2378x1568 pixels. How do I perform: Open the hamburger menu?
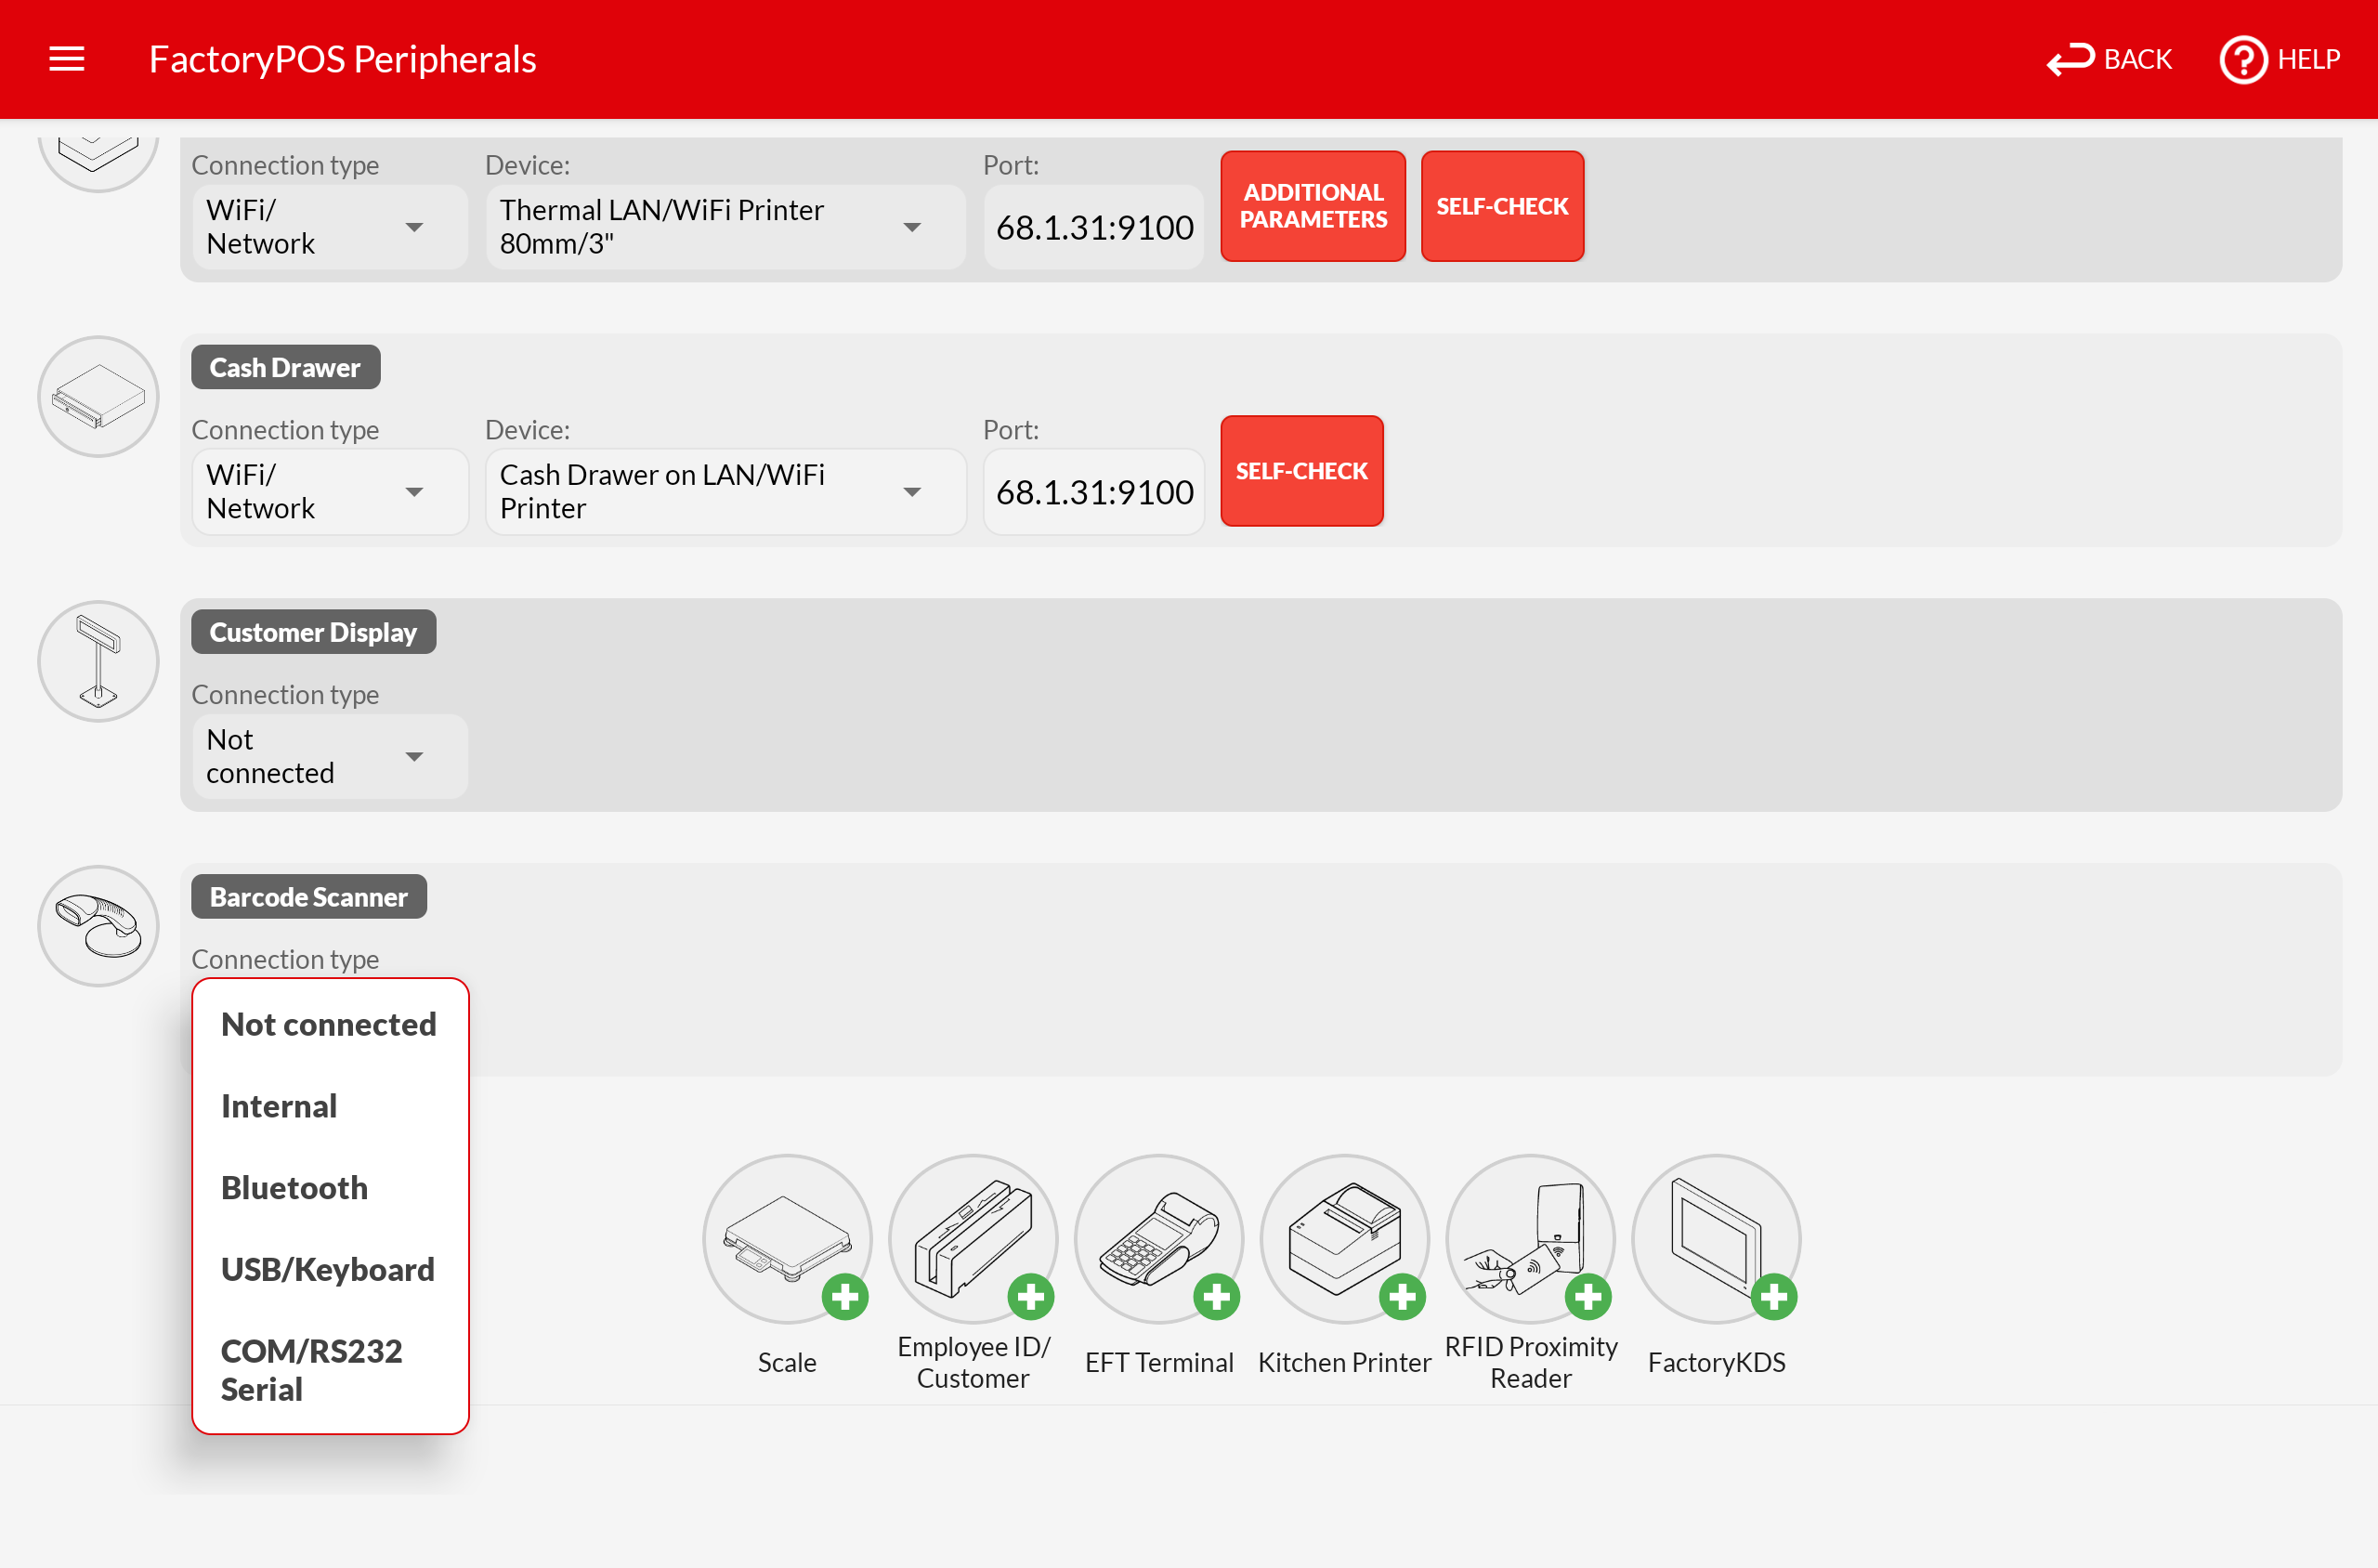point(66,59)
